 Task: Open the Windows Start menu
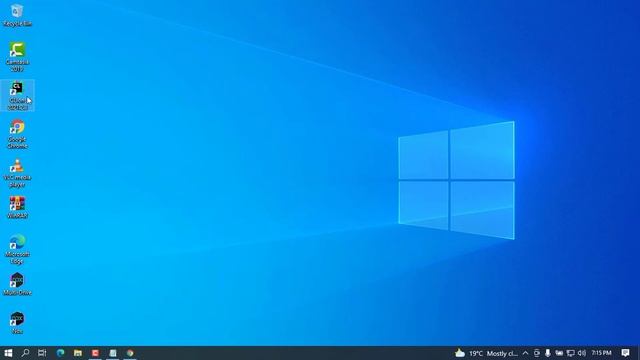8,353
